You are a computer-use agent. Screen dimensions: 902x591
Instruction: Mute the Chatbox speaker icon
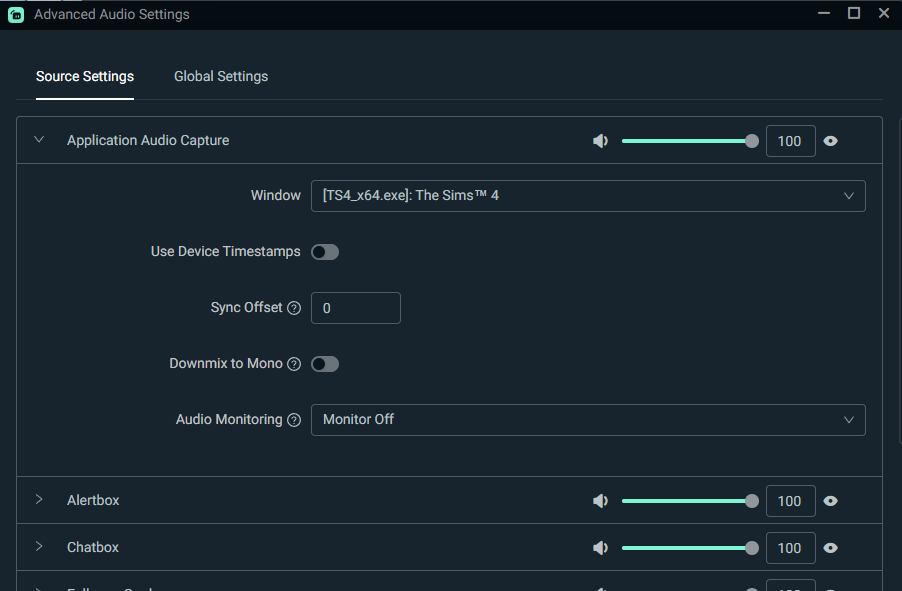click(600, 548)
